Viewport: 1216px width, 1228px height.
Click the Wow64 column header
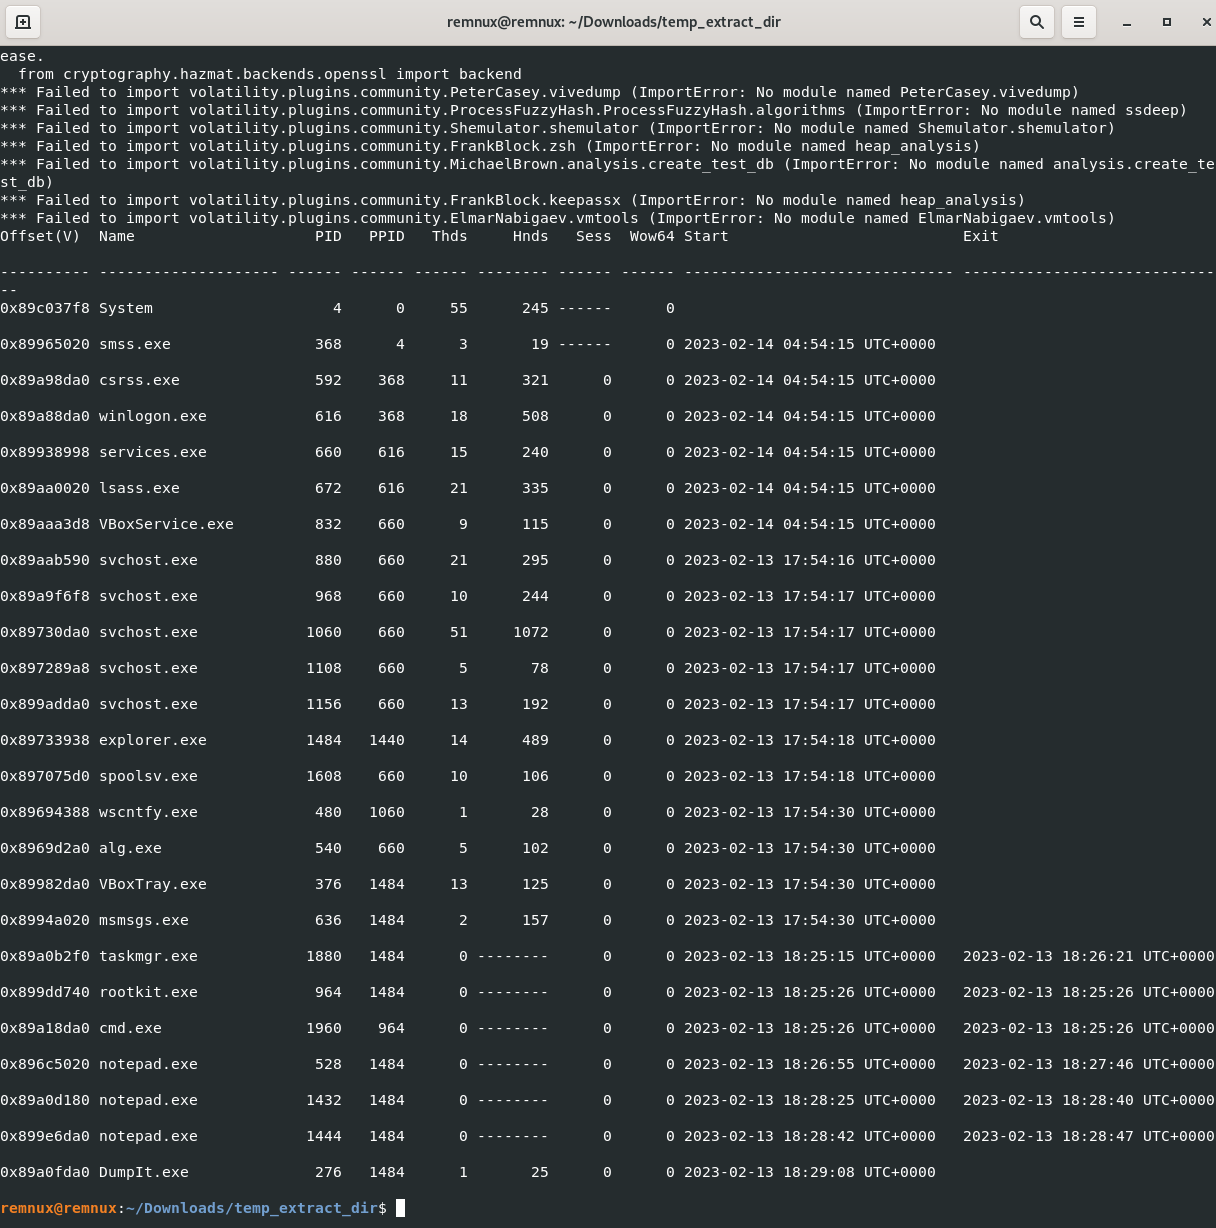652,236
